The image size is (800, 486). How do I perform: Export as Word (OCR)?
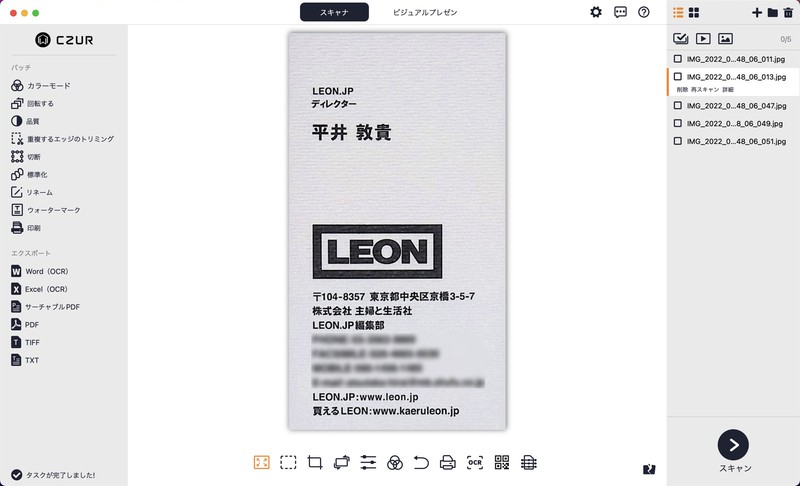tap(40, 271)
